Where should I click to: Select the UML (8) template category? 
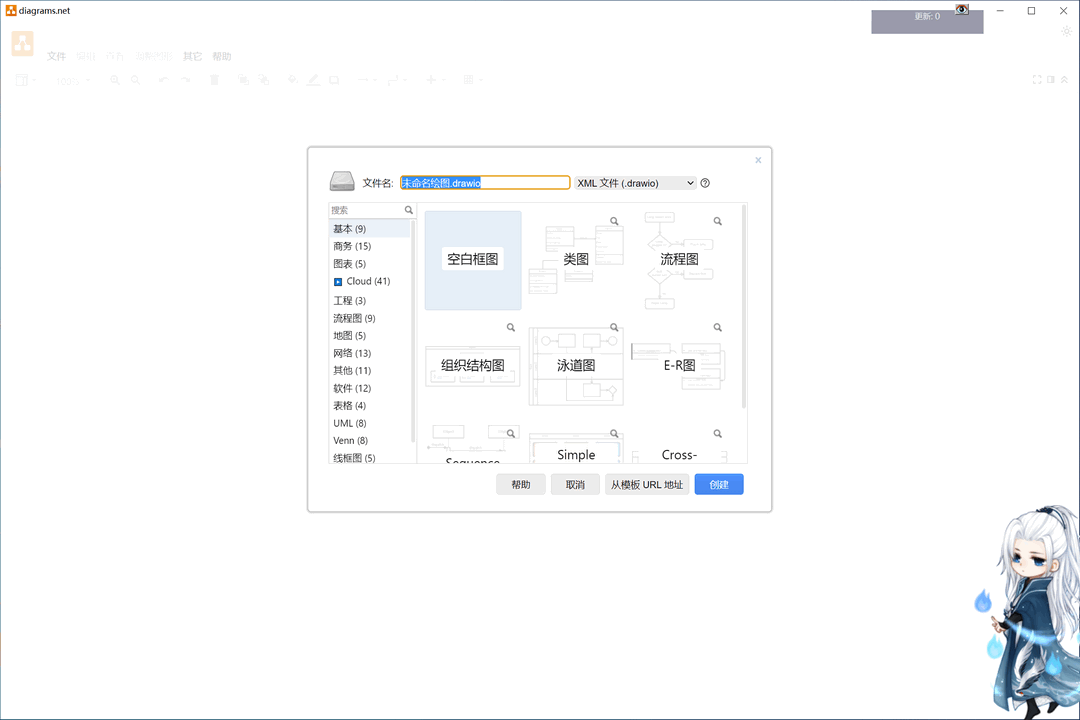click(x=348, y=423)
